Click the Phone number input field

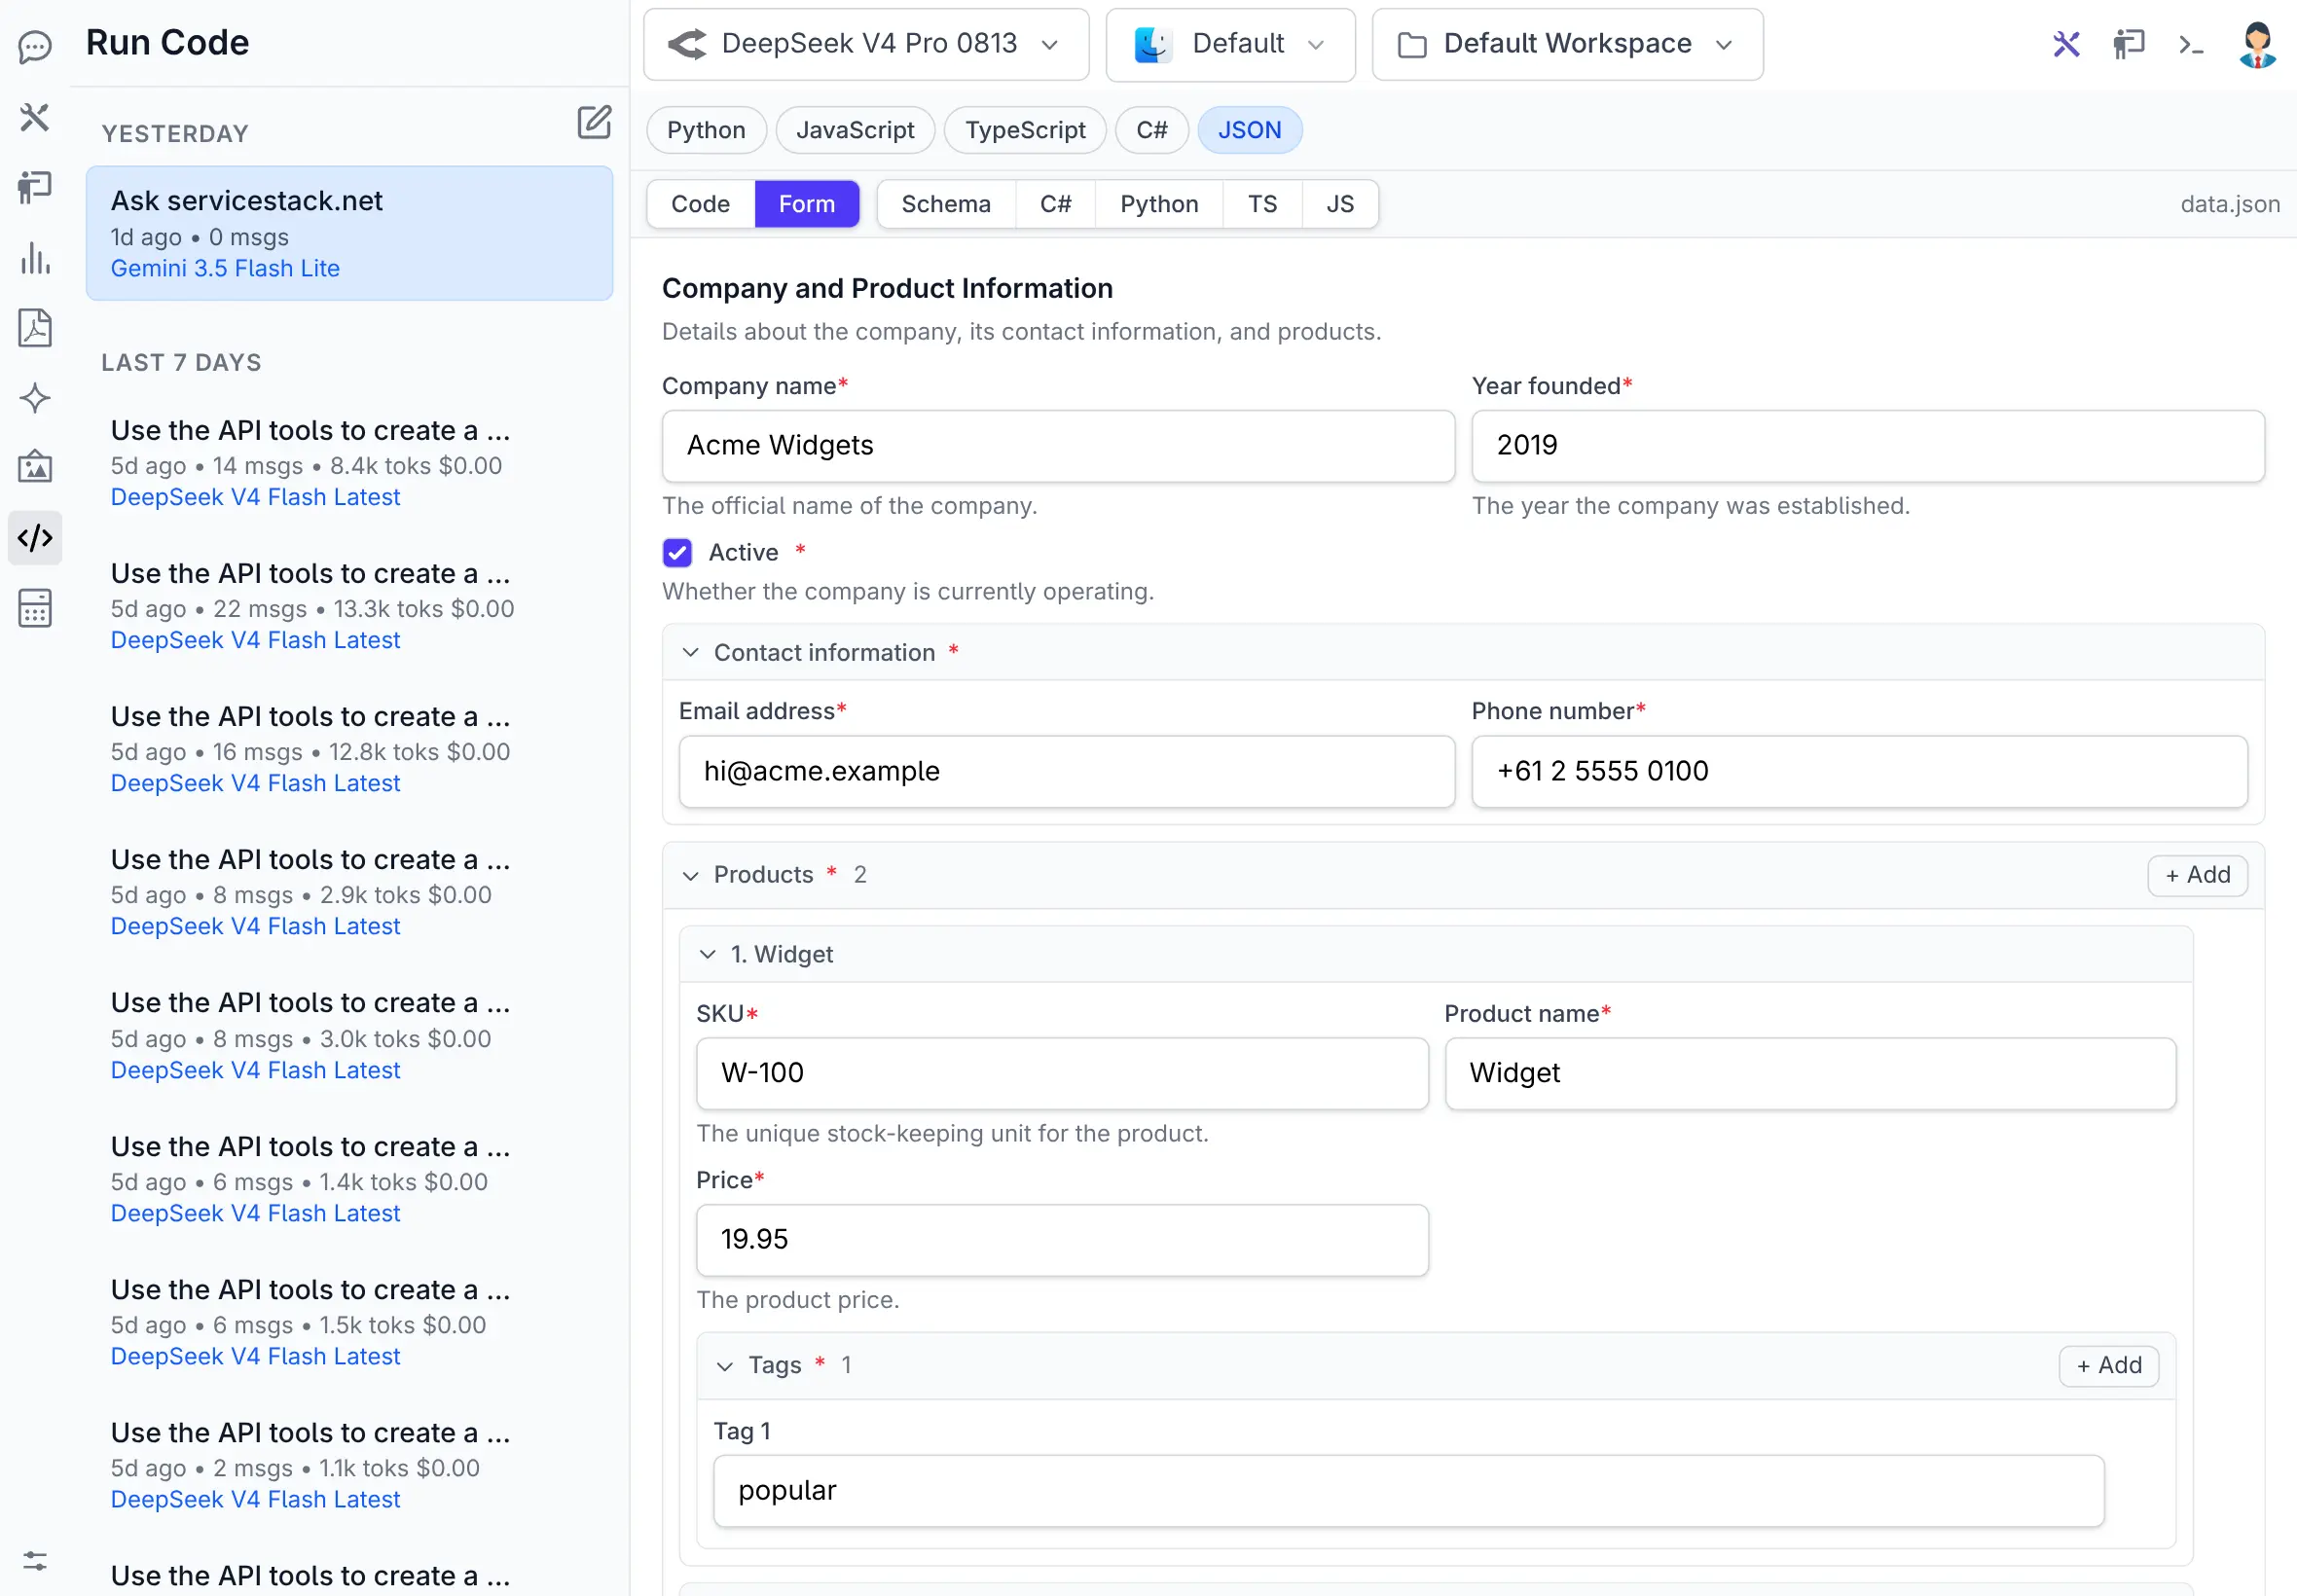tap(1859, 772)
